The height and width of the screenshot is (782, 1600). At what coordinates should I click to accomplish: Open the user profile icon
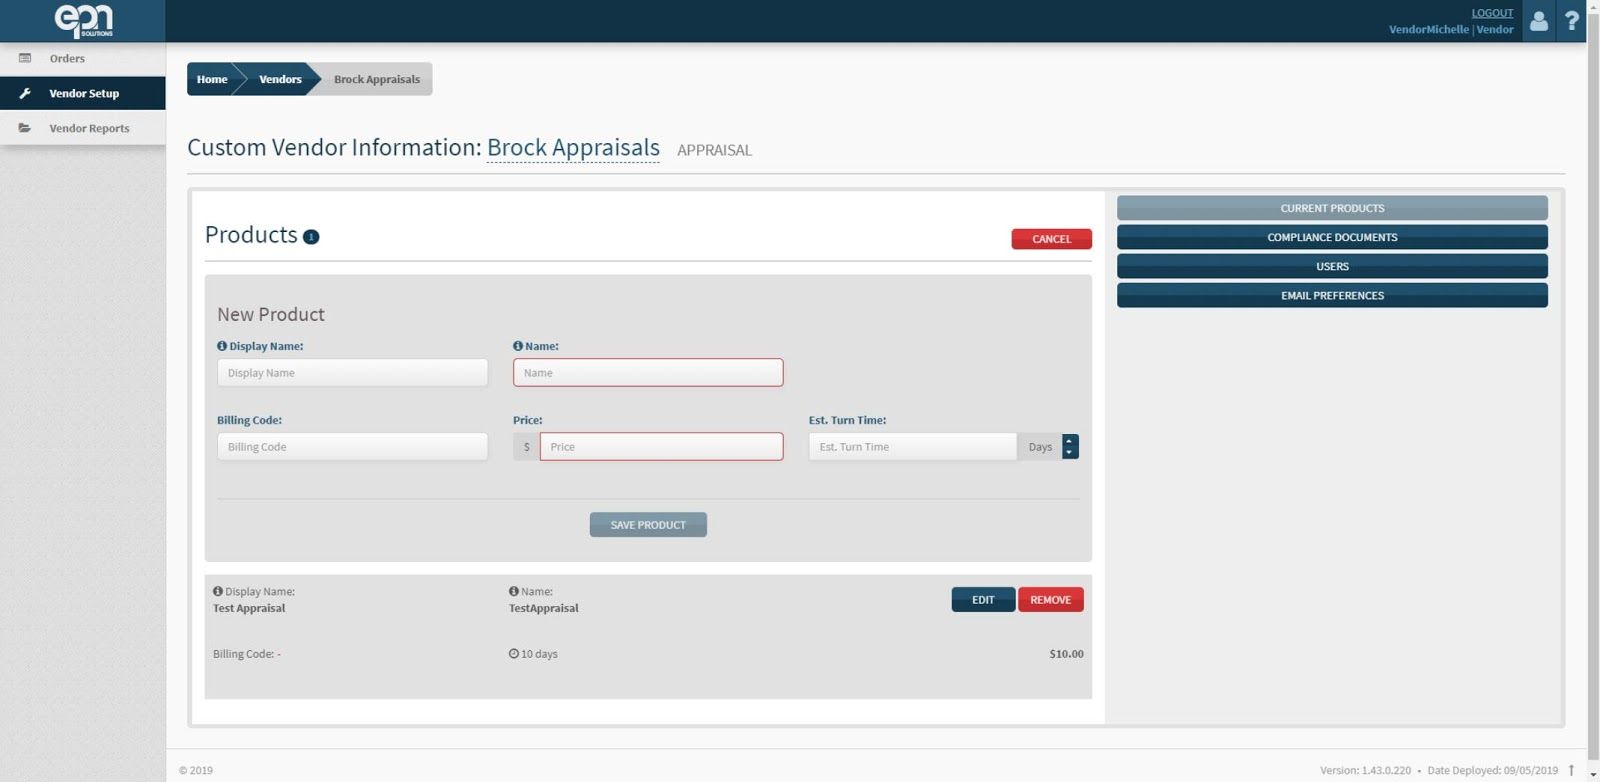point(1539,20)
